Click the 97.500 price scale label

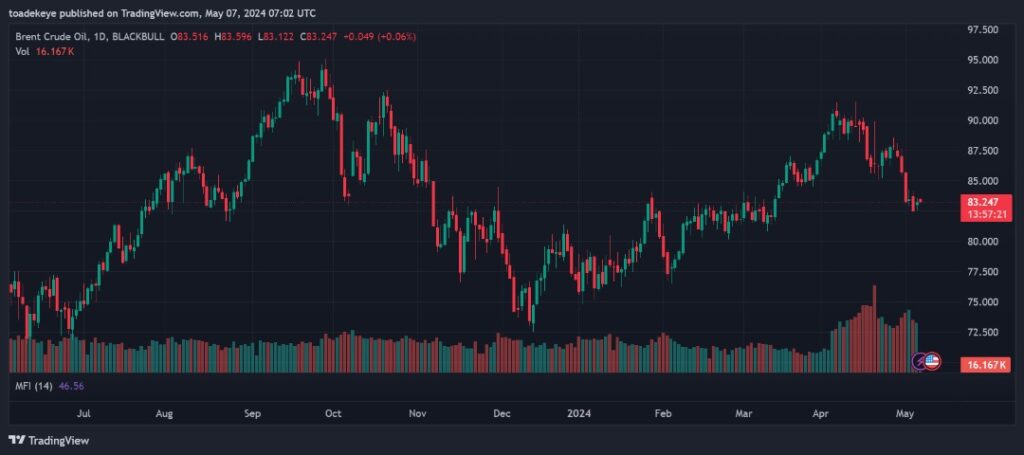tap(979, 30)
